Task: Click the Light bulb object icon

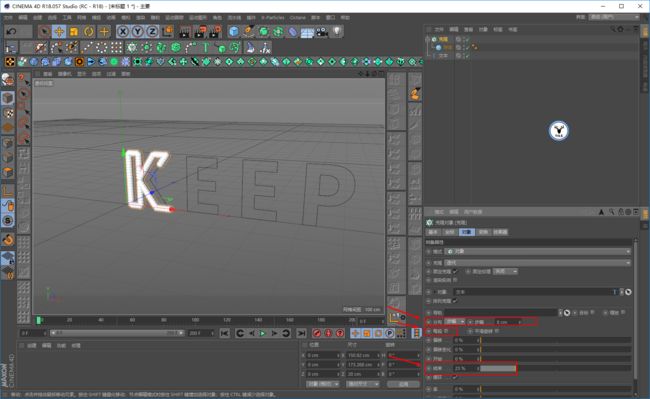Action: coord(337,31)
